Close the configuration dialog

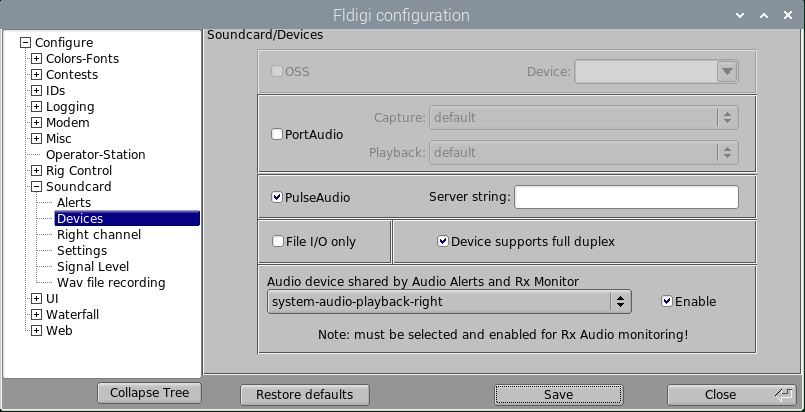tap(734, 395)
